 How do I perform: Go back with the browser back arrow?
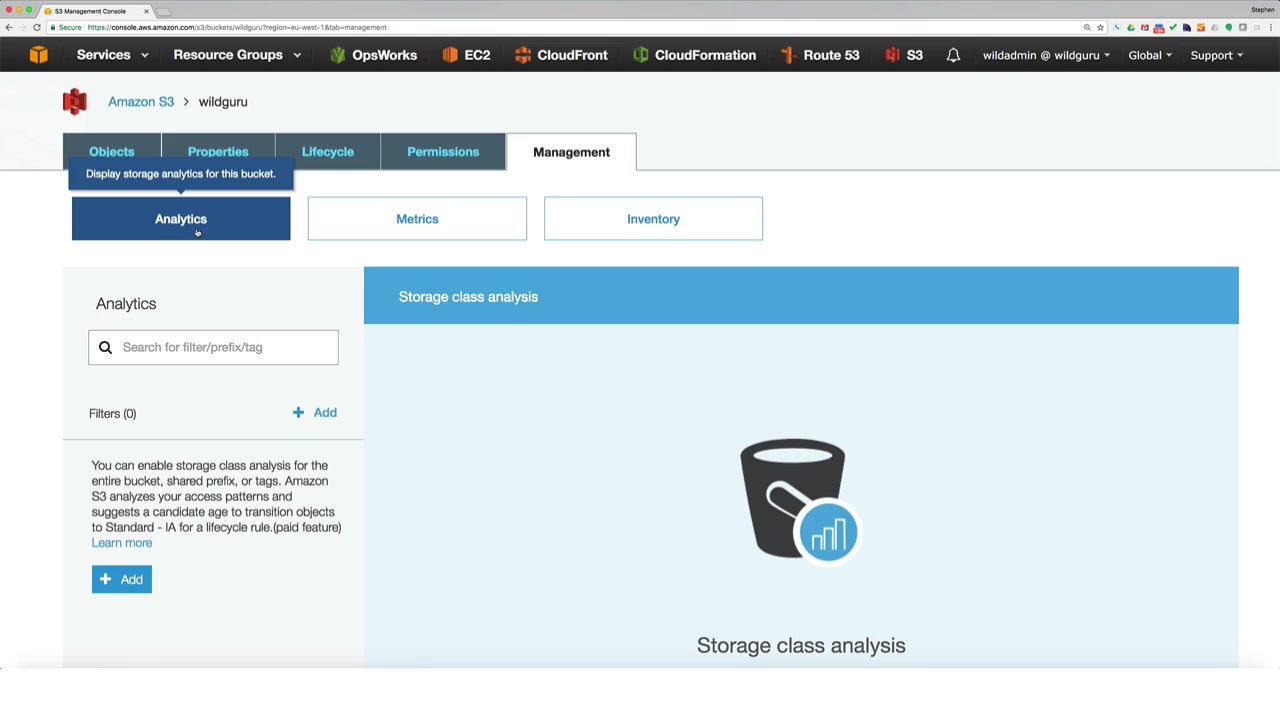pyautogui.click(x=9, y=27)
